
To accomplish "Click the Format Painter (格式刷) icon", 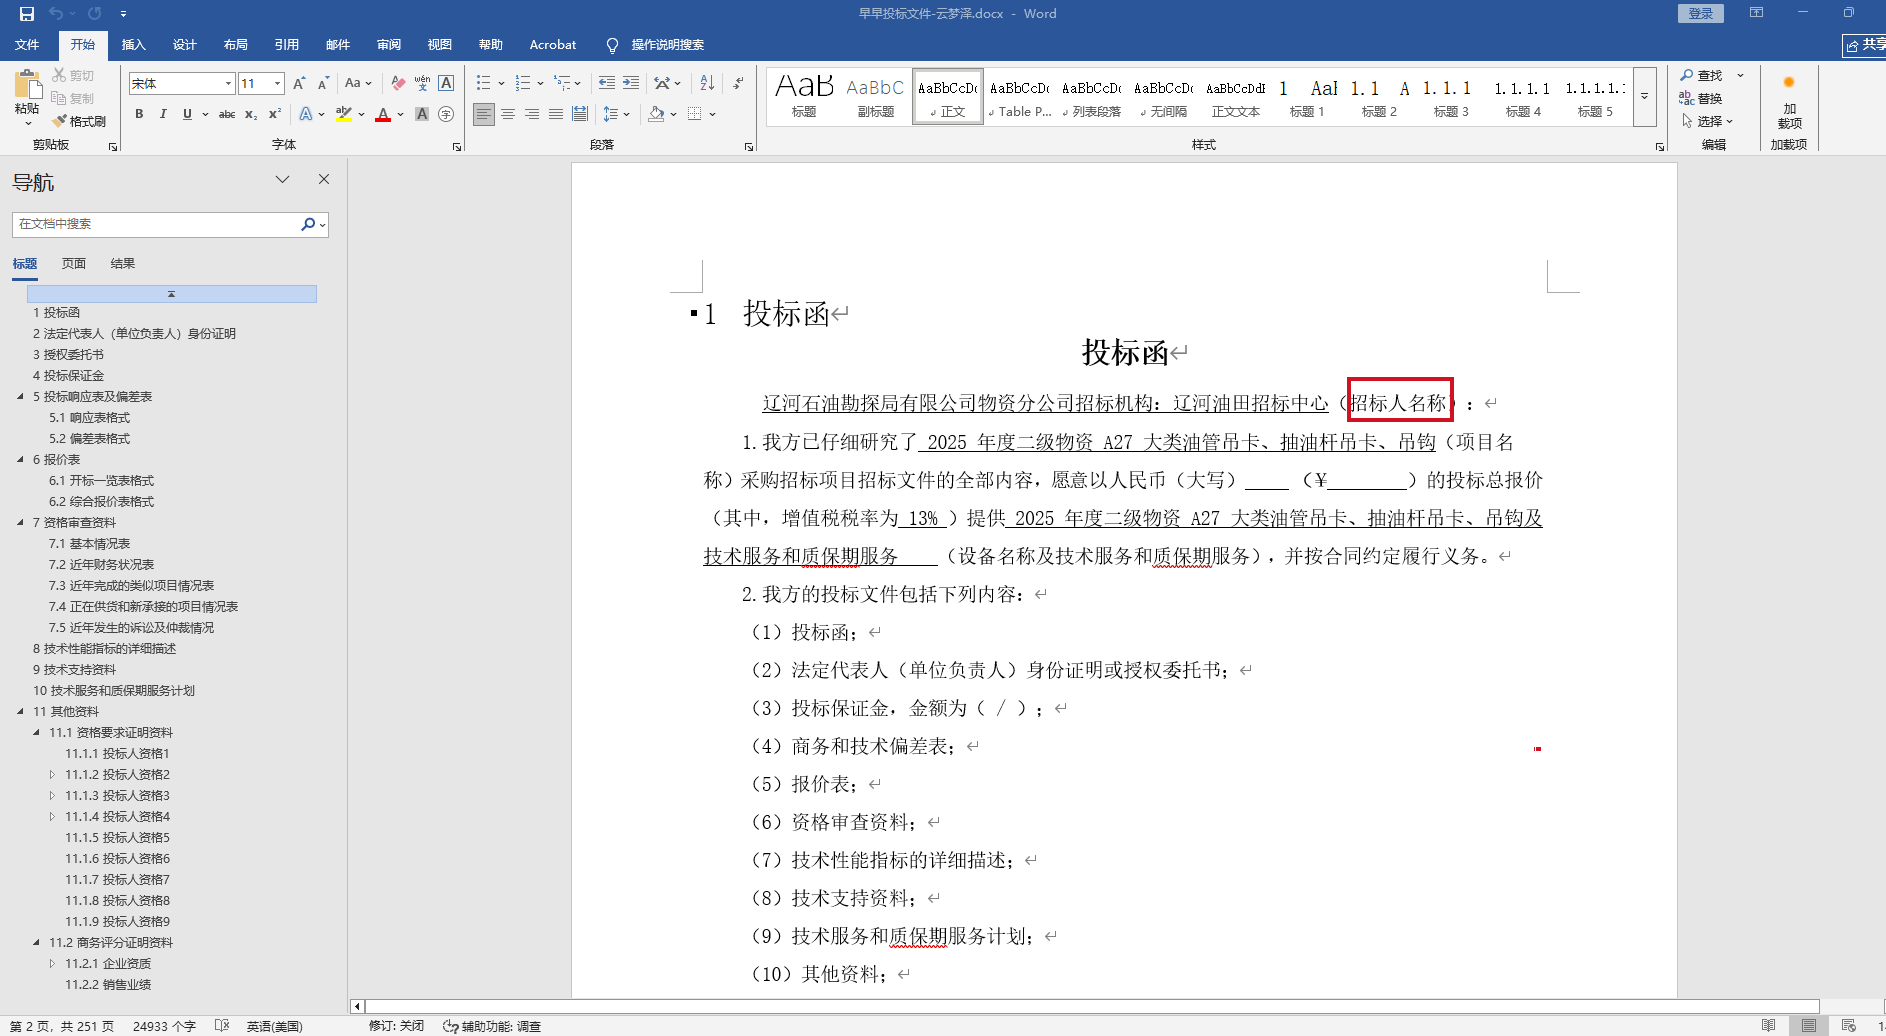I will tap(79, 121).
